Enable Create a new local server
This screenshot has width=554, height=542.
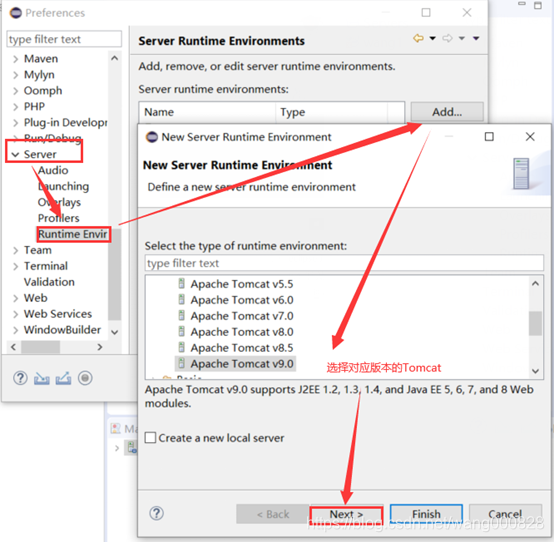tap(150, 437)
